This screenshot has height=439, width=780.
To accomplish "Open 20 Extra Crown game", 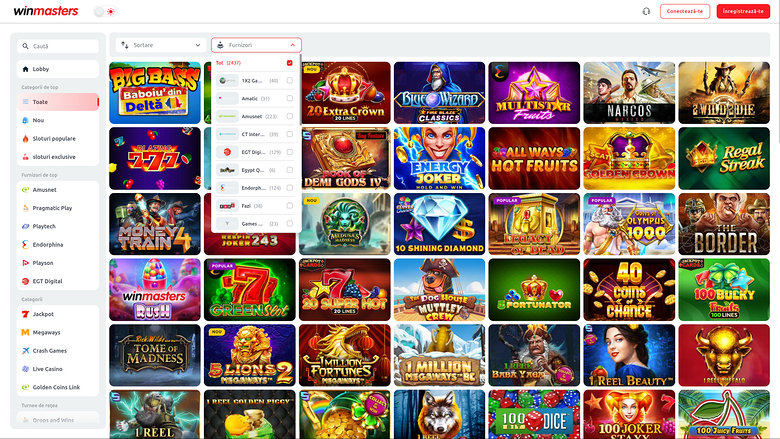I will (345, 93).
